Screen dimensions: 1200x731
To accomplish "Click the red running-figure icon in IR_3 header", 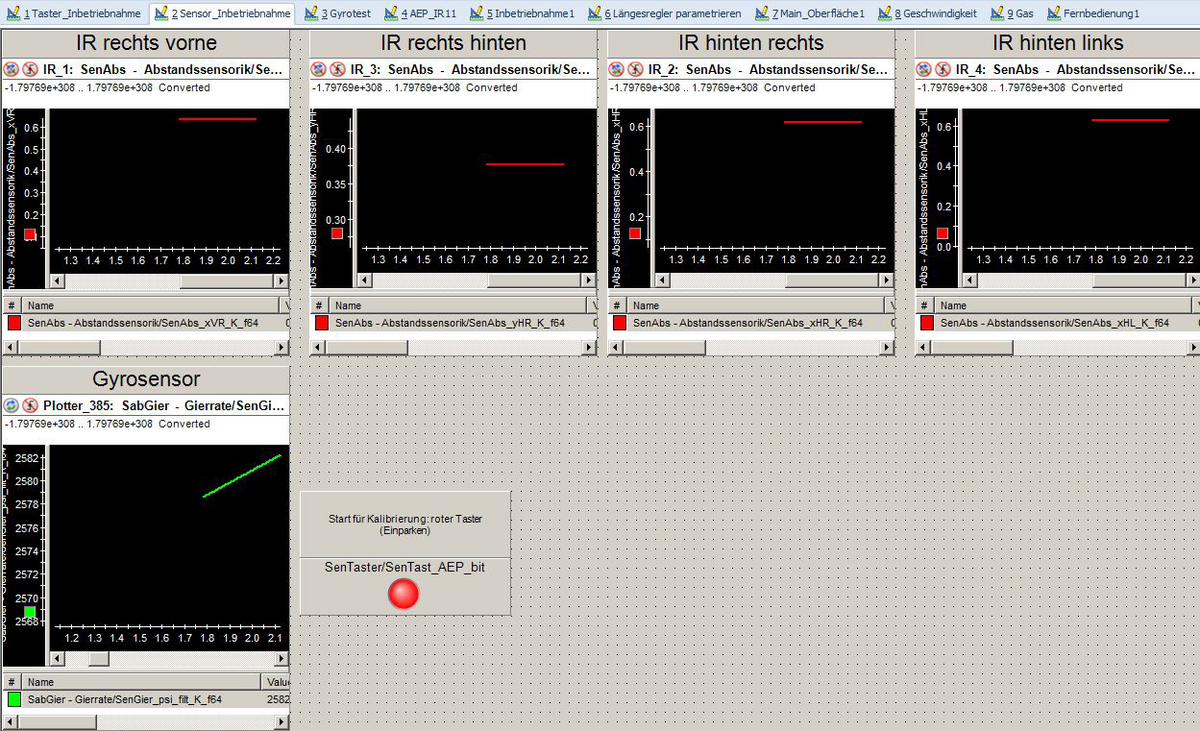I will point(336,70).
